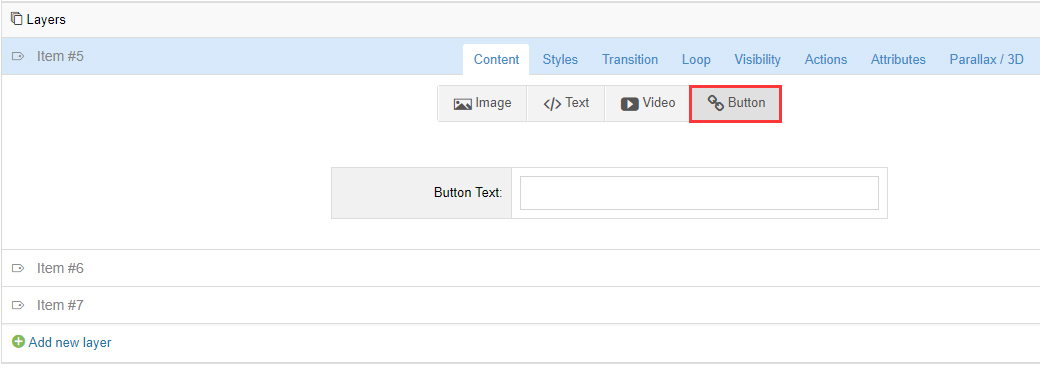Screen dimensions: 1040x378
Task: Choose the Video content type
Action: tap(647, 103)
